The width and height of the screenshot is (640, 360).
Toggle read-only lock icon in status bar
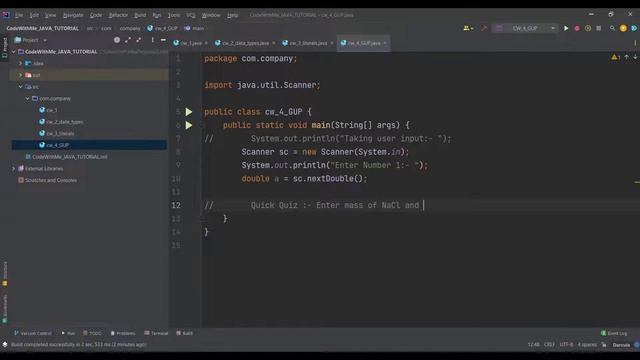(604, 345)
